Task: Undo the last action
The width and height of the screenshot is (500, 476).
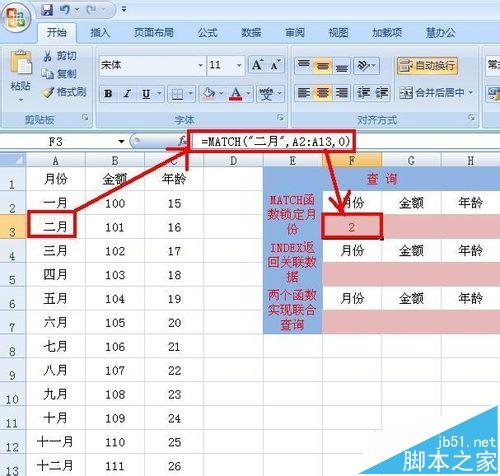Action: point(65,10)
